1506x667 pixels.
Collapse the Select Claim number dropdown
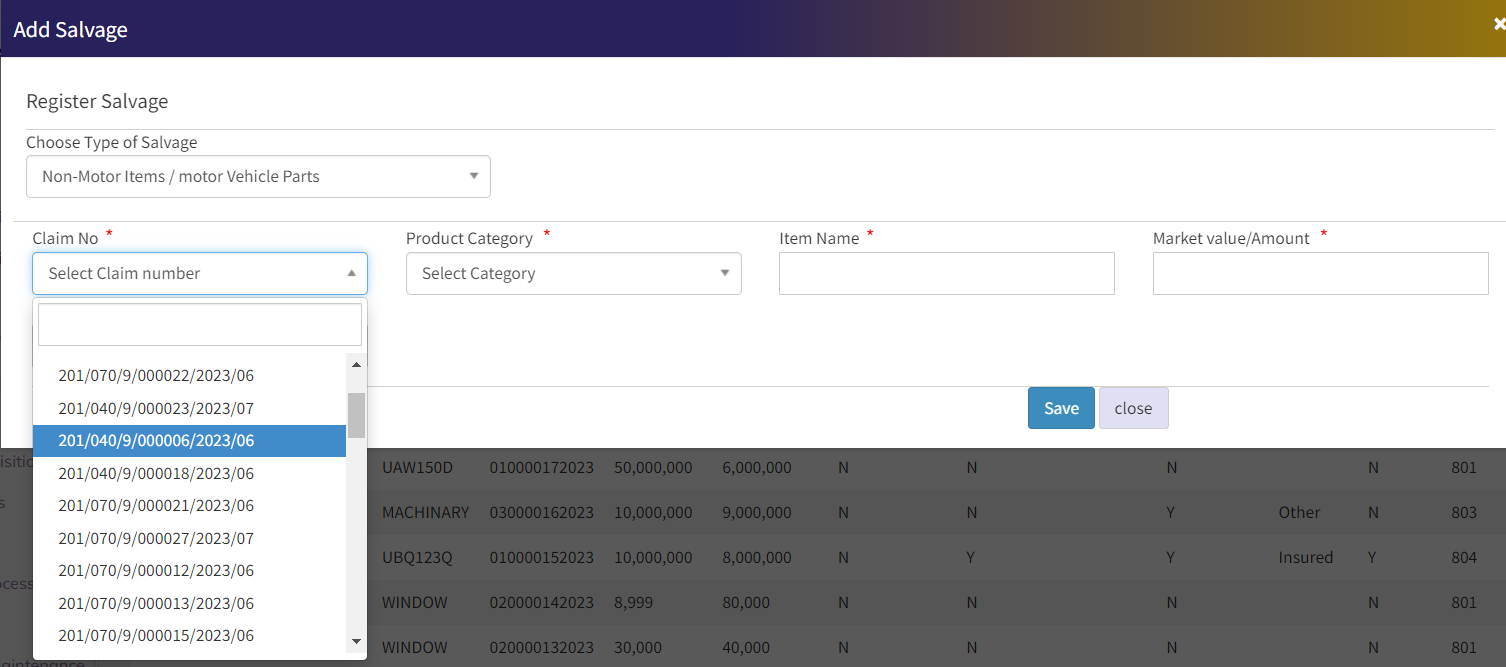pos(200,273)
